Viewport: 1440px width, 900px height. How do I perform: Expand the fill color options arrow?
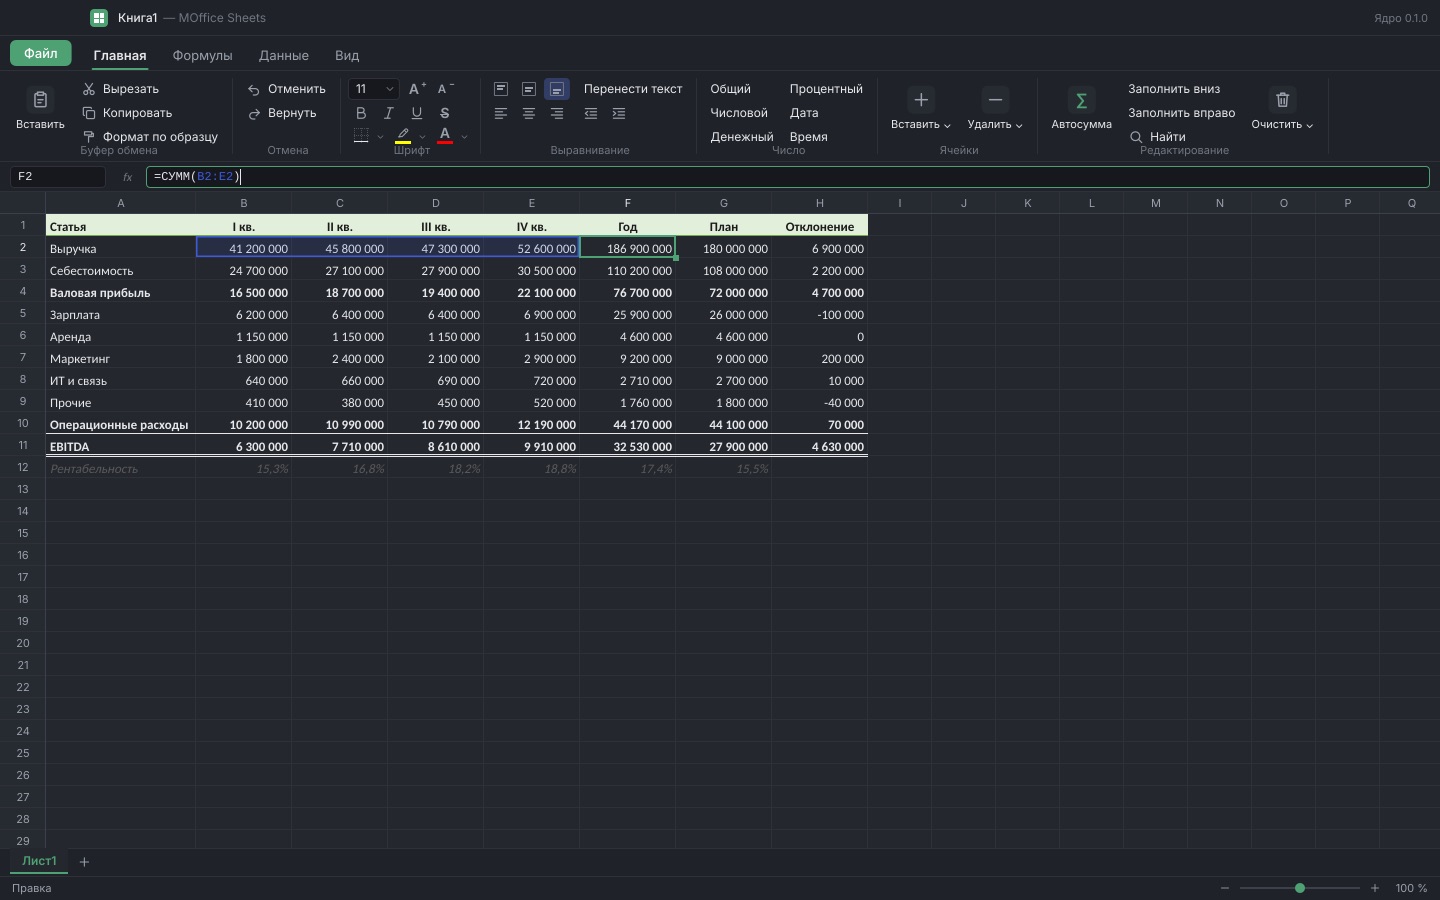422,136
